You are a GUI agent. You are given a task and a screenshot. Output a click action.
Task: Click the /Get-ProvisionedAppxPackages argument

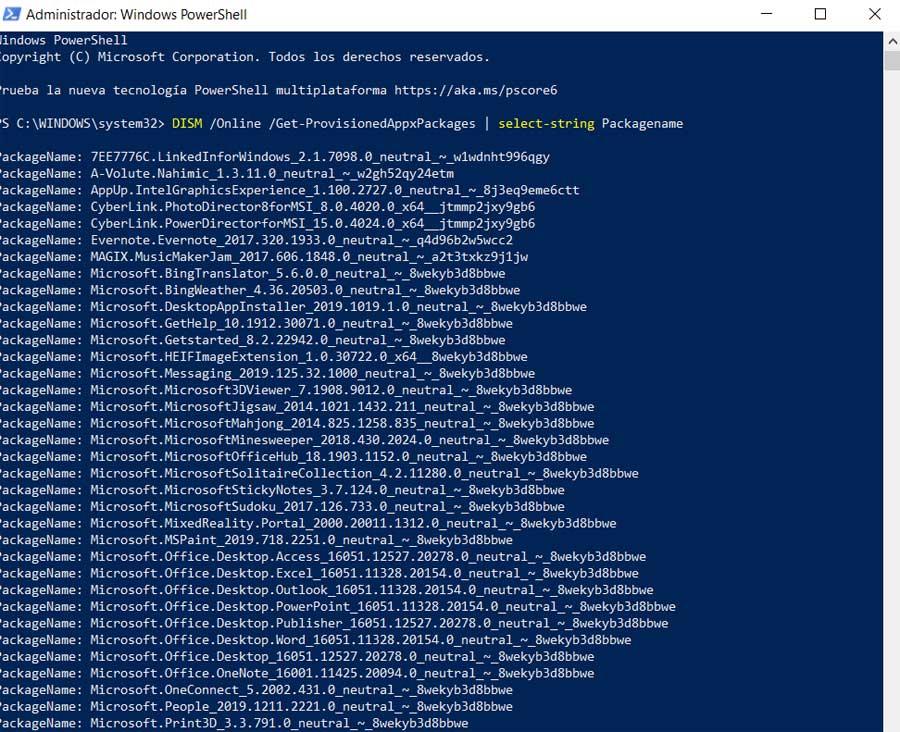pyautogui.click(x=372, y=123)
